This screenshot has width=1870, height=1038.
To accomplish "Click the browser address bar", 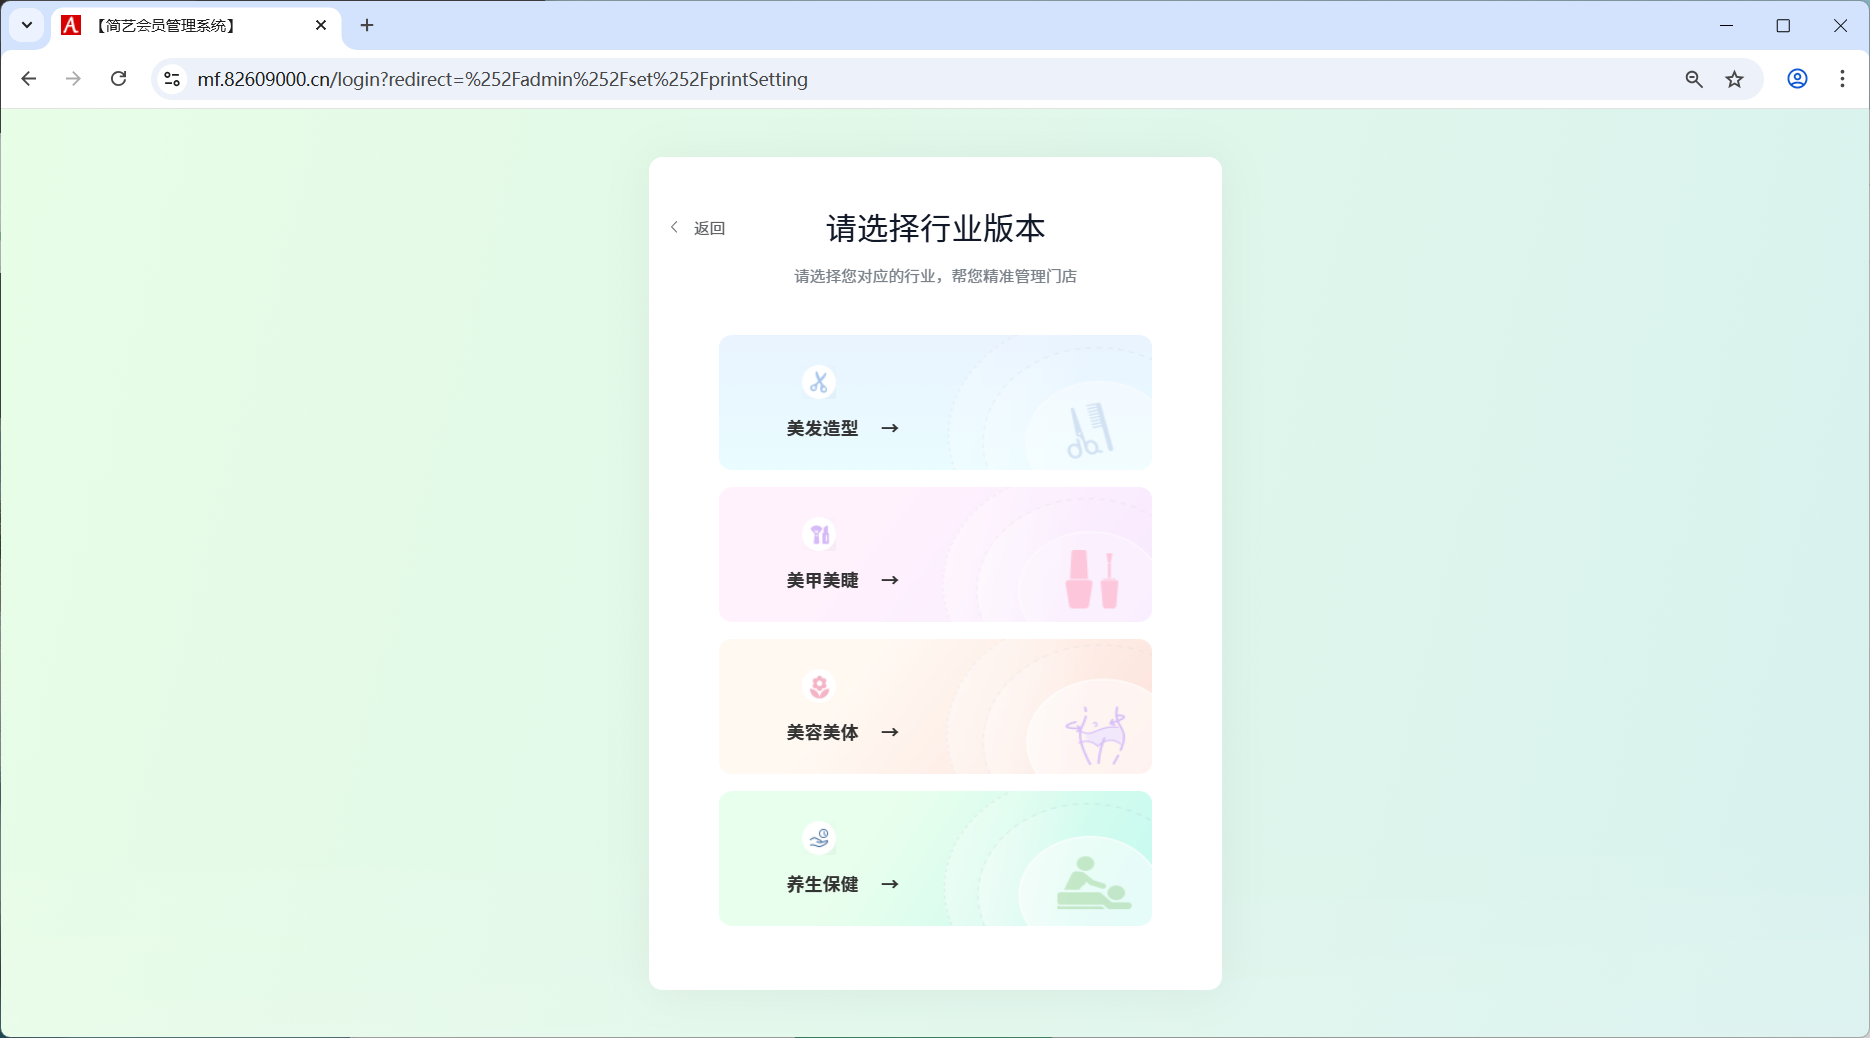I will (900, 79).
